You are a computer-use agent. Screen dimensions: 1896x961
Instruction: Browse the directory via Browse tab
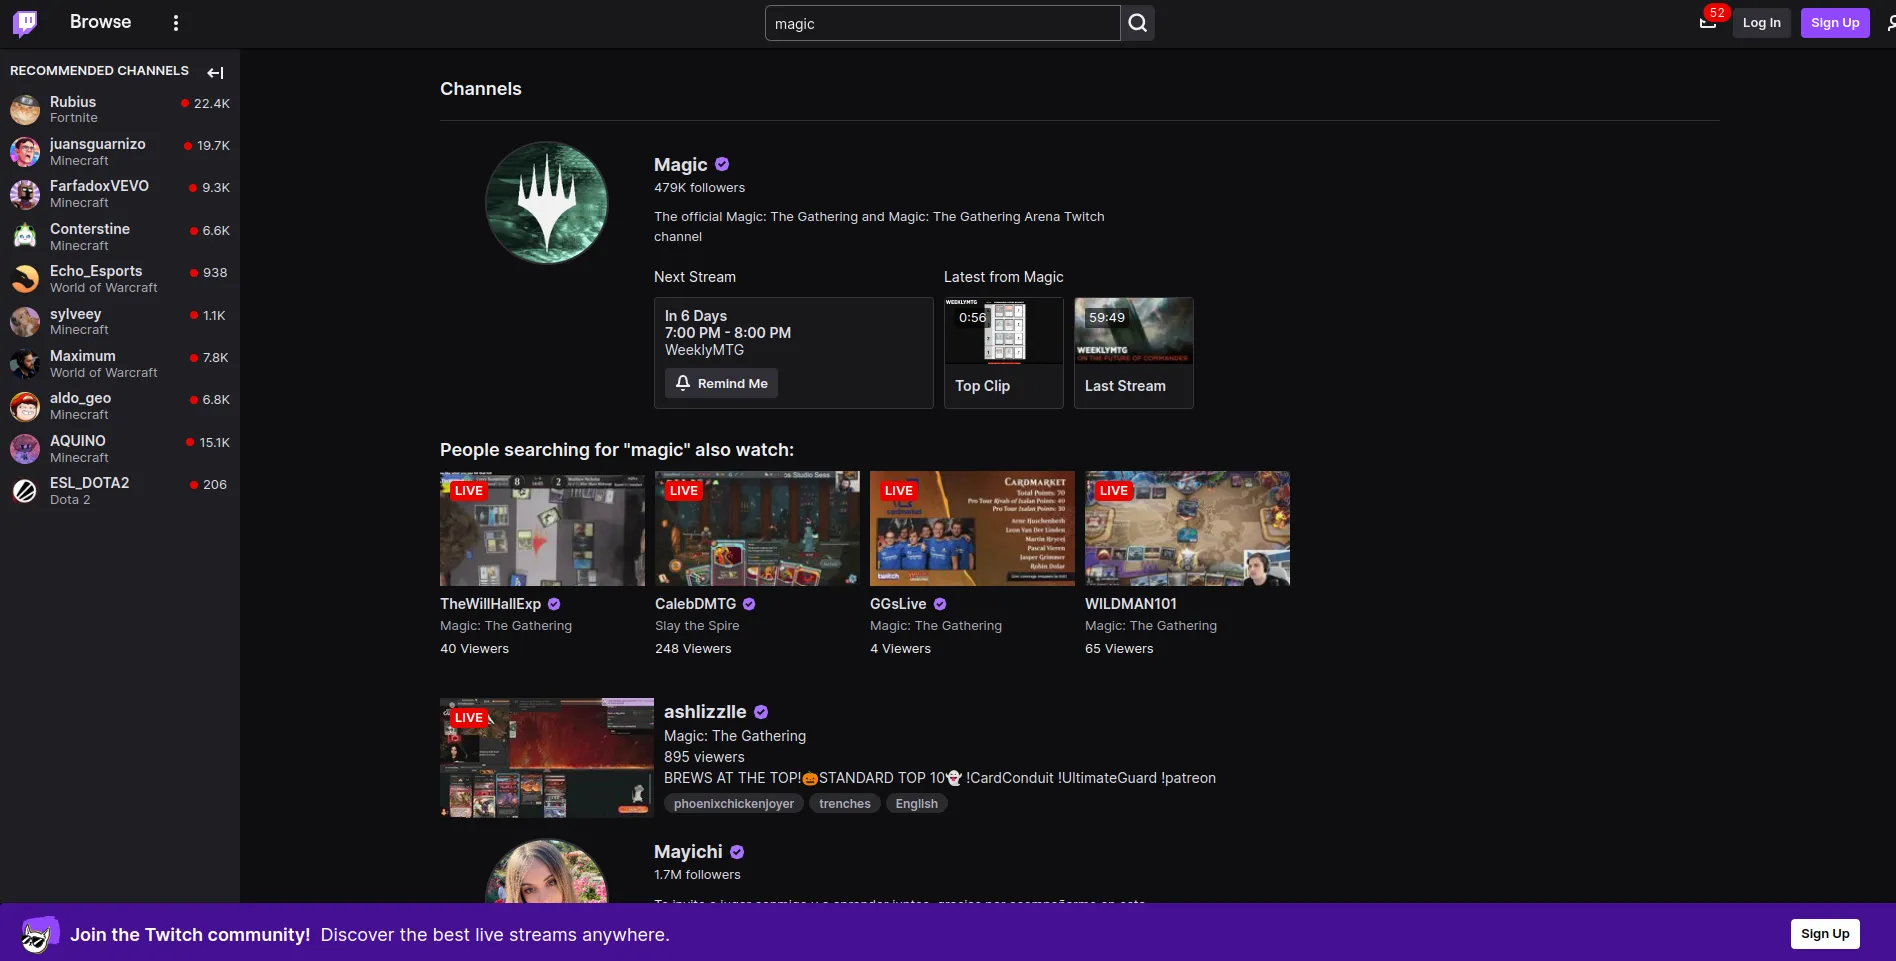tap(100, 22)
